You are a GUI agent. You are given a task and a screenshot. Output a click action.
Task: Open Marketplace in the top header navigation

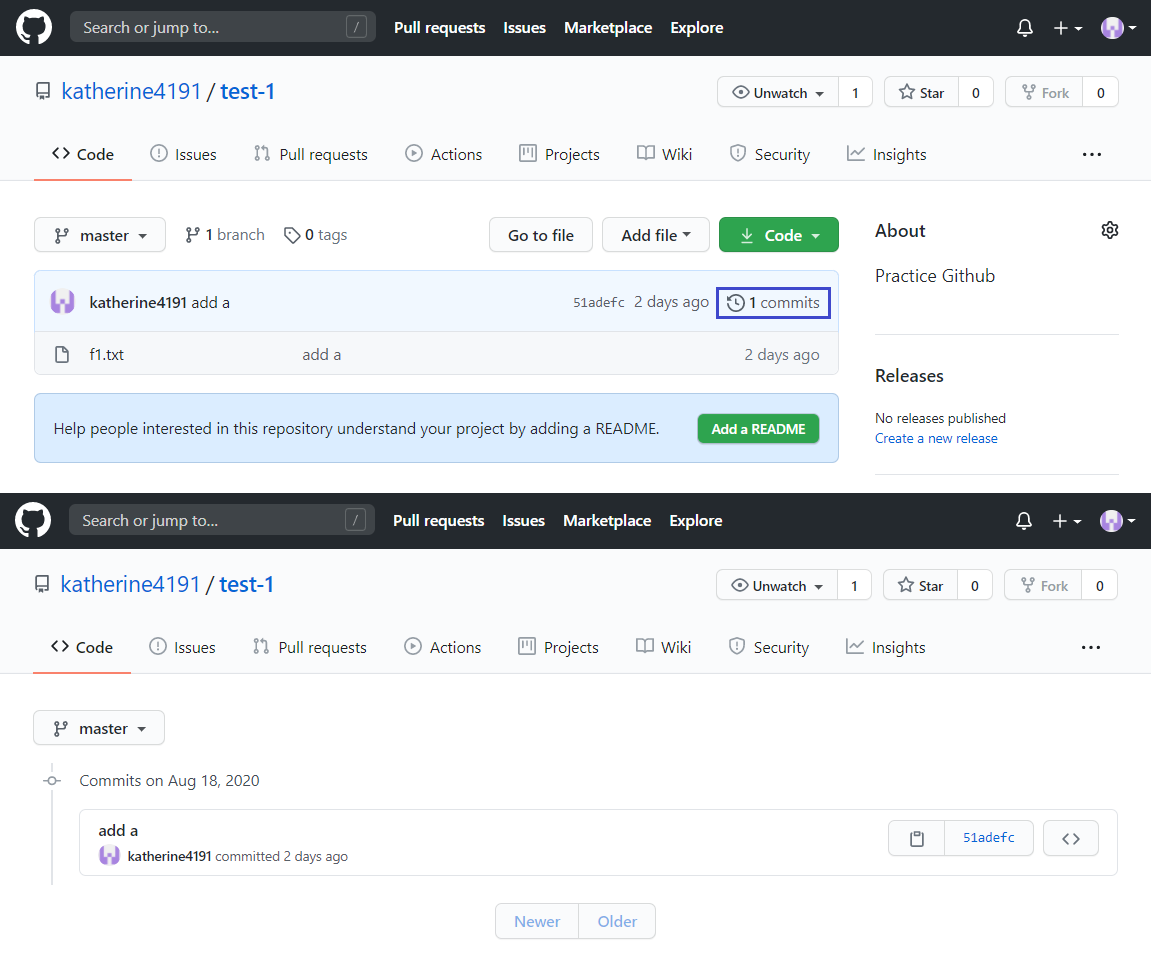608,28
